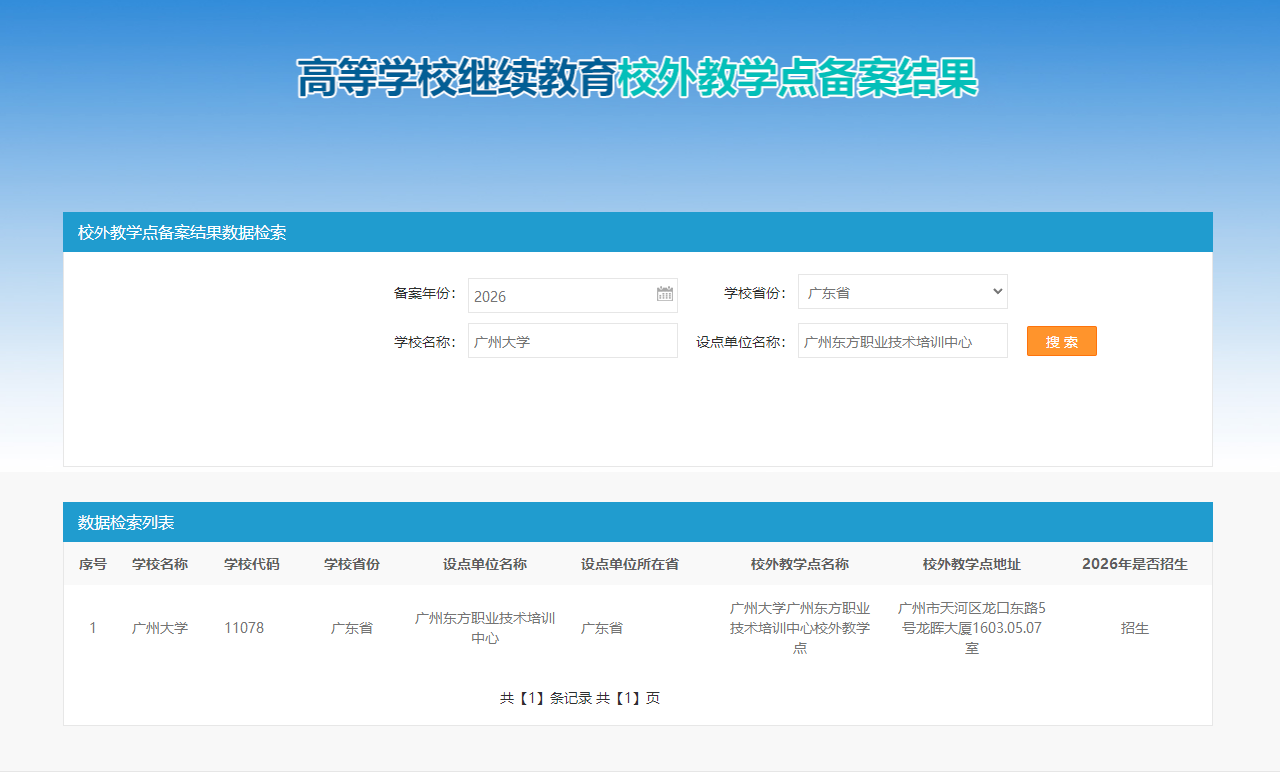Click the page title 高等学校继续教育校外教学点备案结果
This screenshot has width=1280, height=772.
[x=638, y=78]
